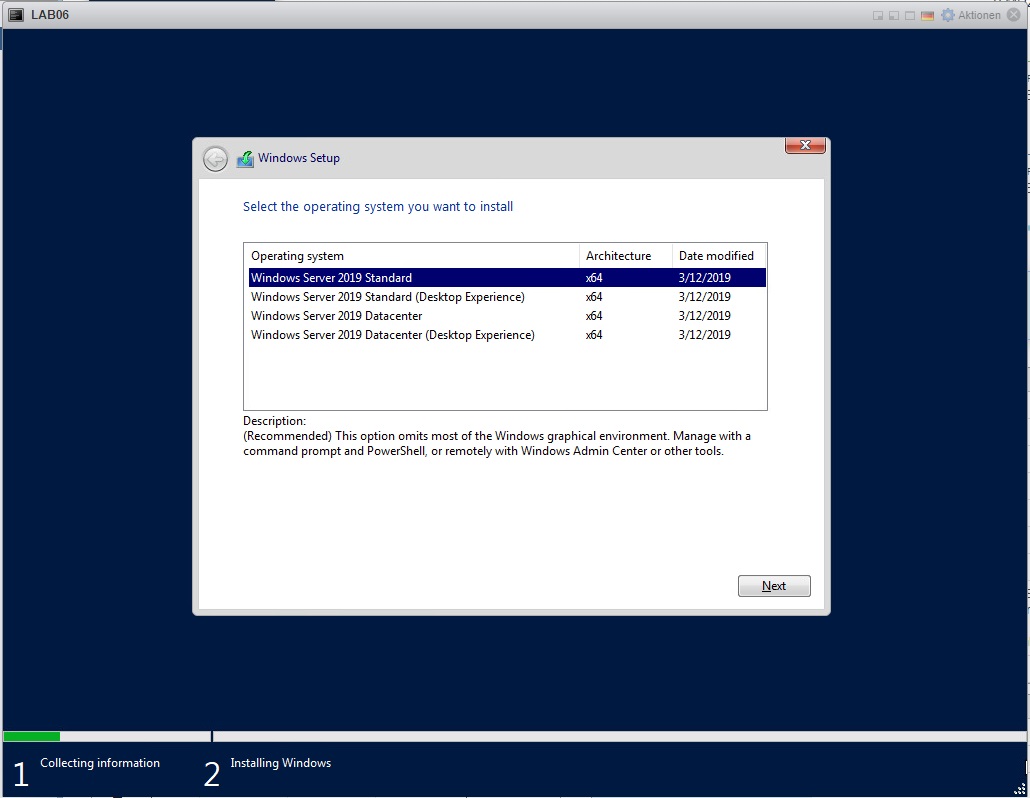Open the Aktionen gear menu

tap(948, 15)
